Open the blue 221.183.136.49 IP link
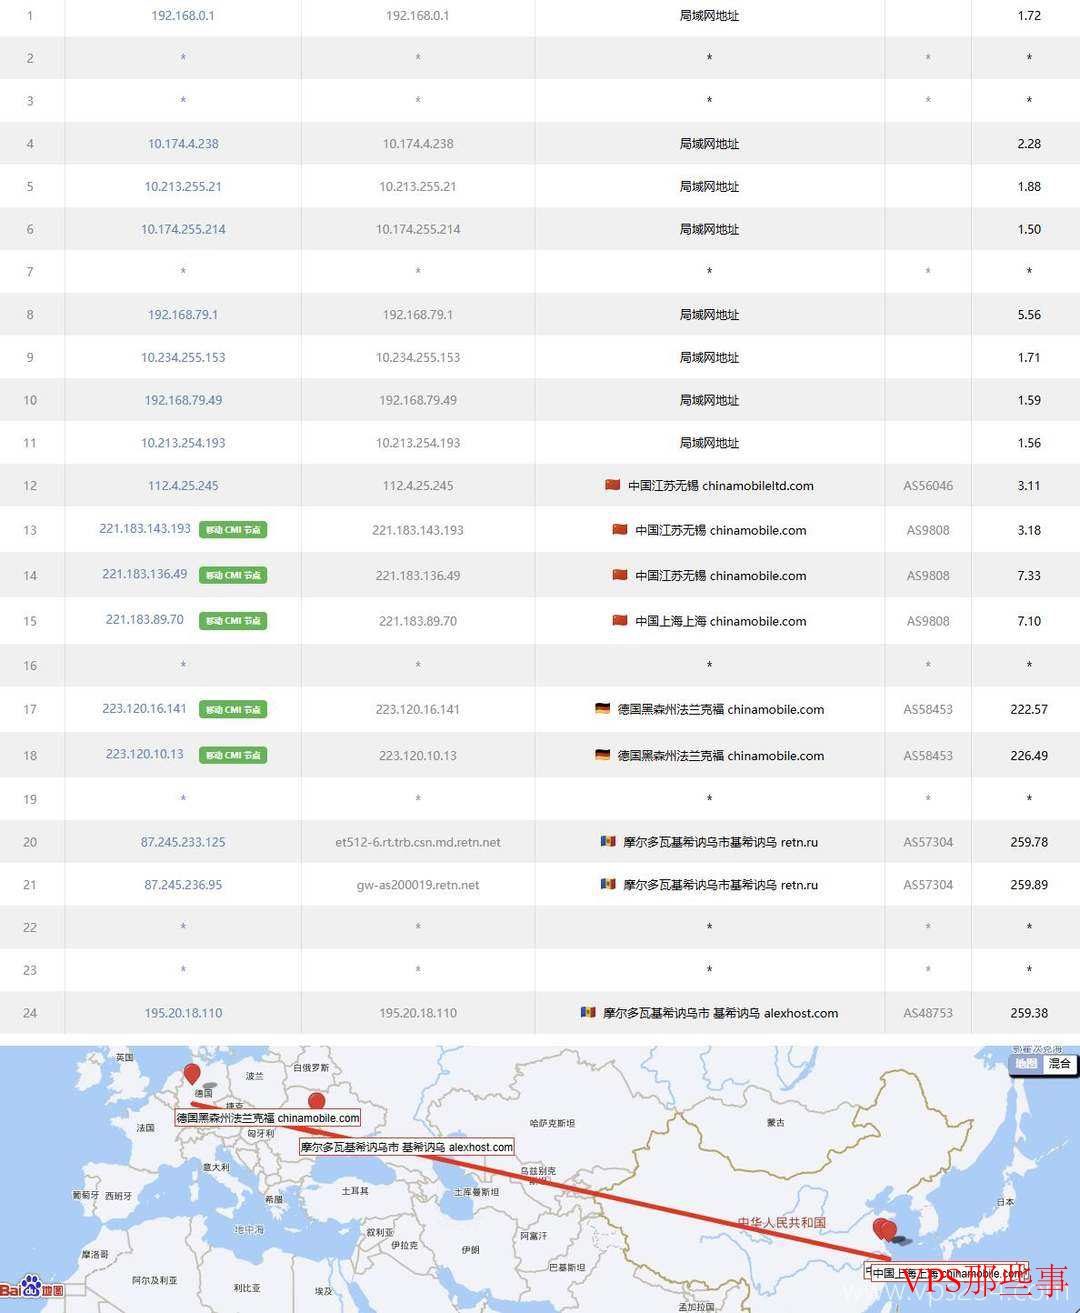Screen dimensions: 1080x1313 [x=145, y=574]
